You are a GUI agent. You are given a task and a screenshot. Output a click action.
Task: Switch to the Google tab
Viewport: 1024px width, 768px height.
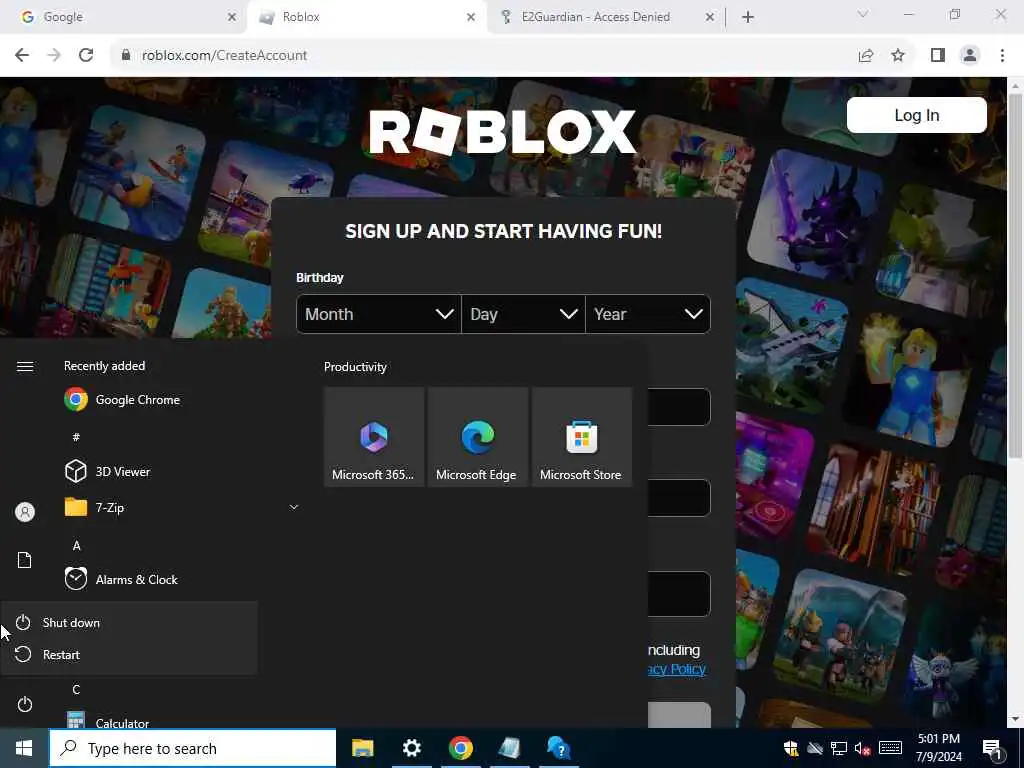[x=124, y=17]
